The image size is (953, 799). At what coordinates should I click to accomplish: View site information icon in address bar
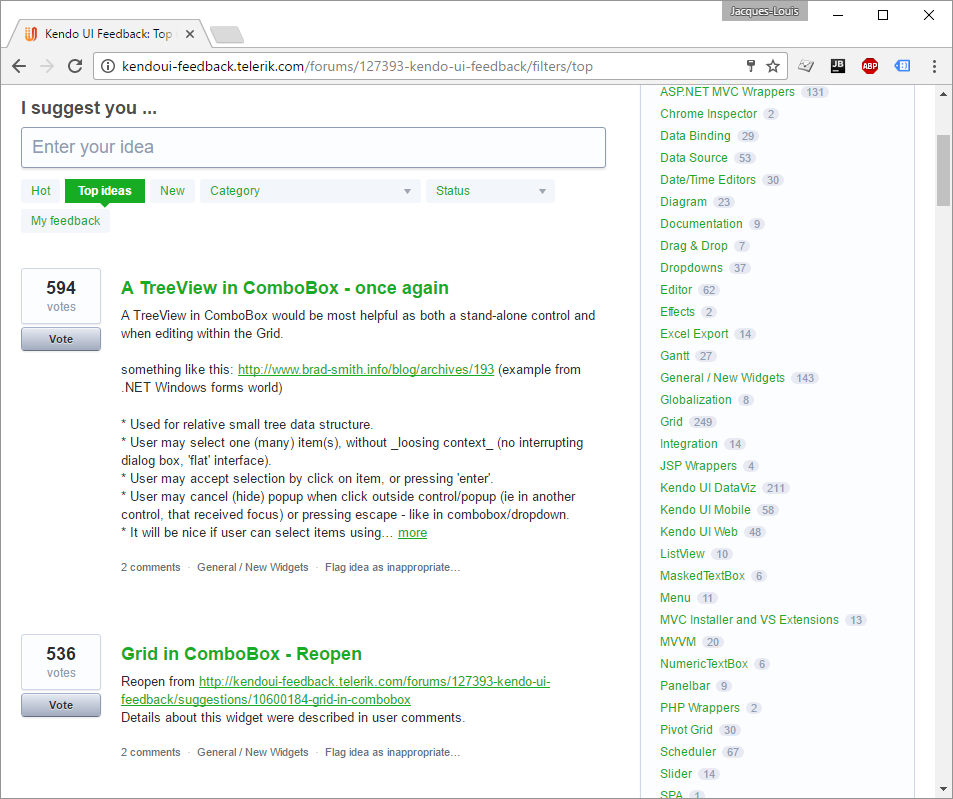pos(108,66)
